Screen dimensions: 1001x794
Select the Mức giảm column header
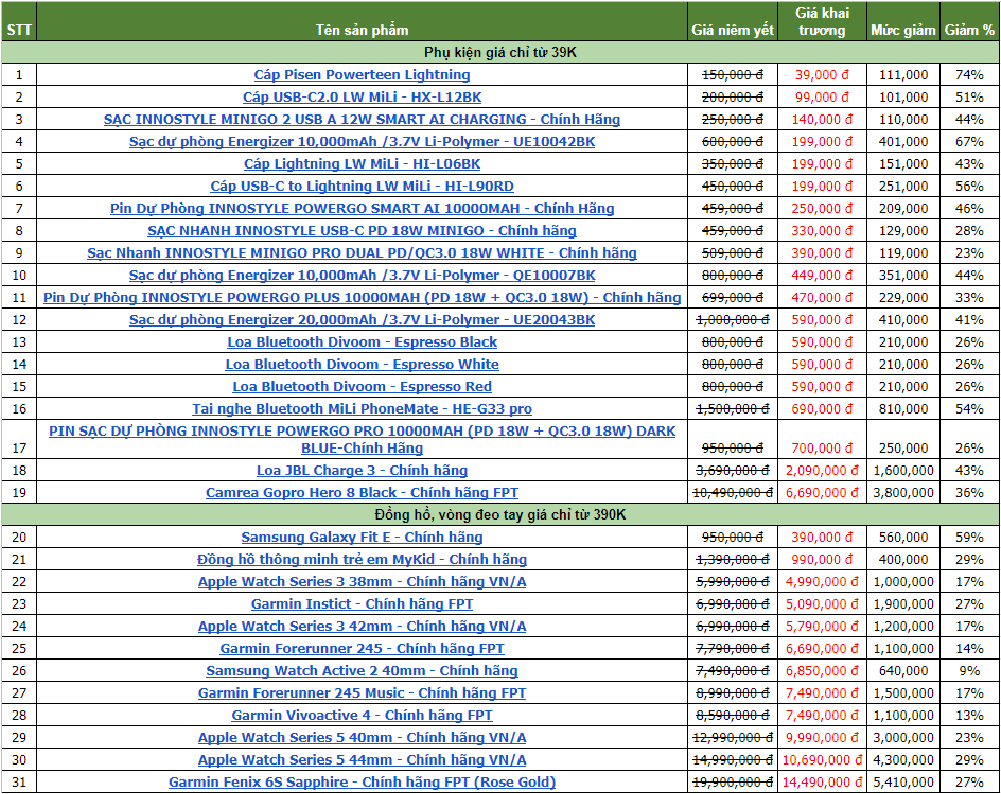click(x=903, y=22)
